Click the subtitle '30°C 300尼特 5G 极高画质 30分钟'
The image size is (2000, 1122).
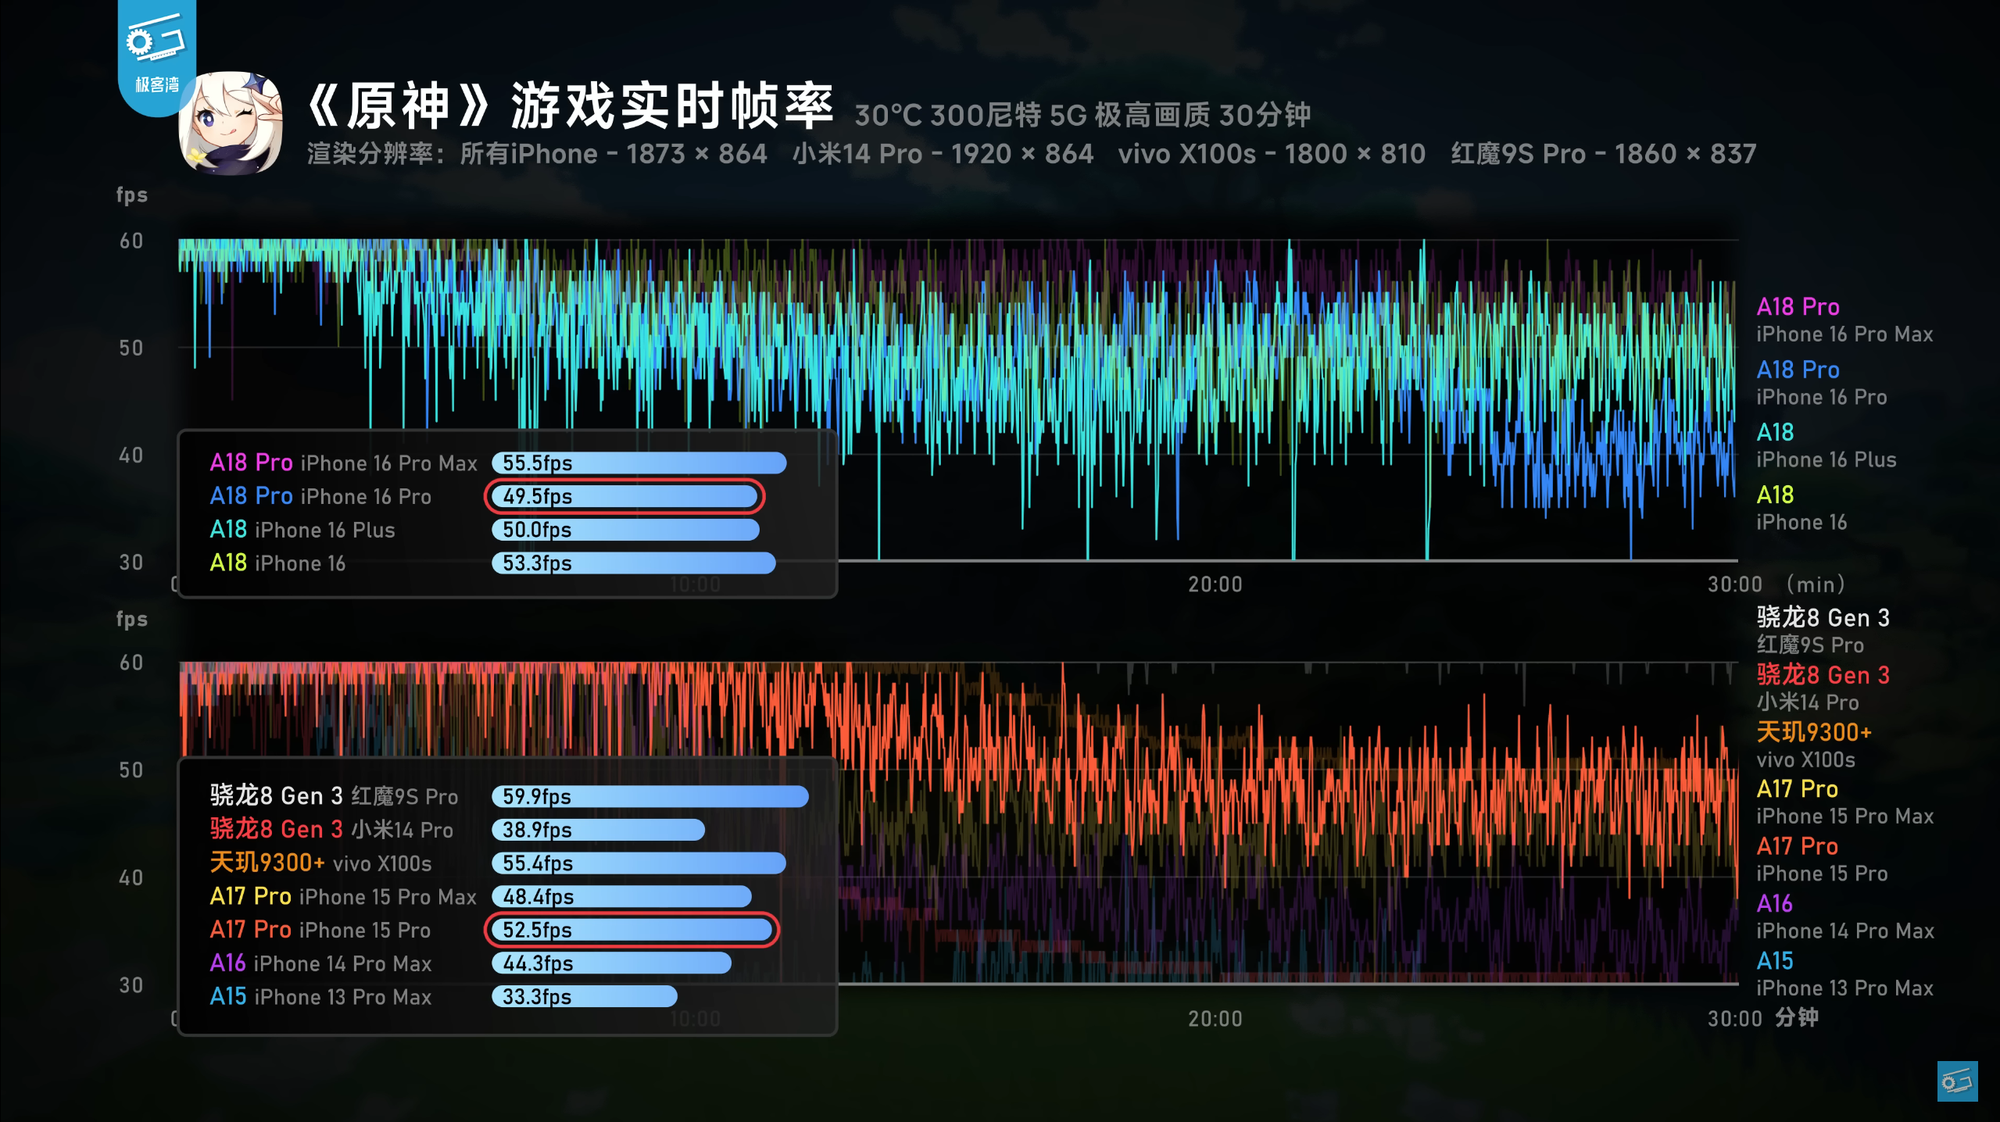[x=1082, y=115]
